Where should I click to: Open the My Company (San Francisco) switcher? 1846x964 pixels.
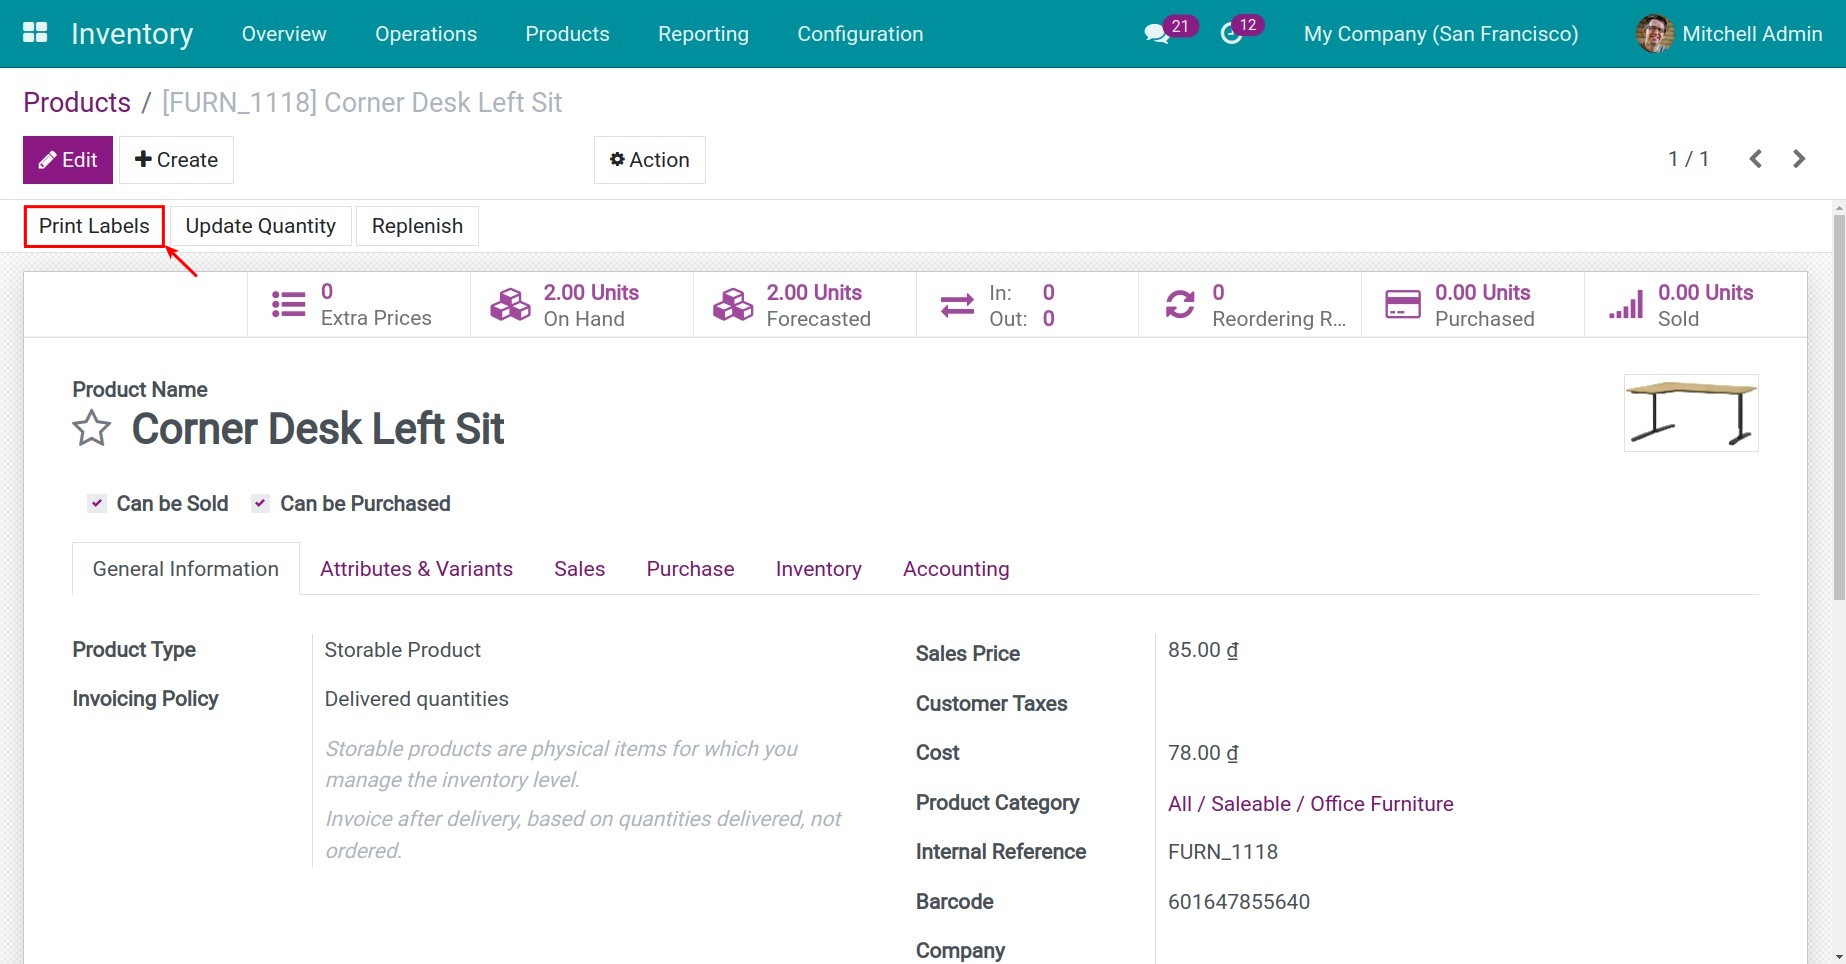click(1441, 34)
